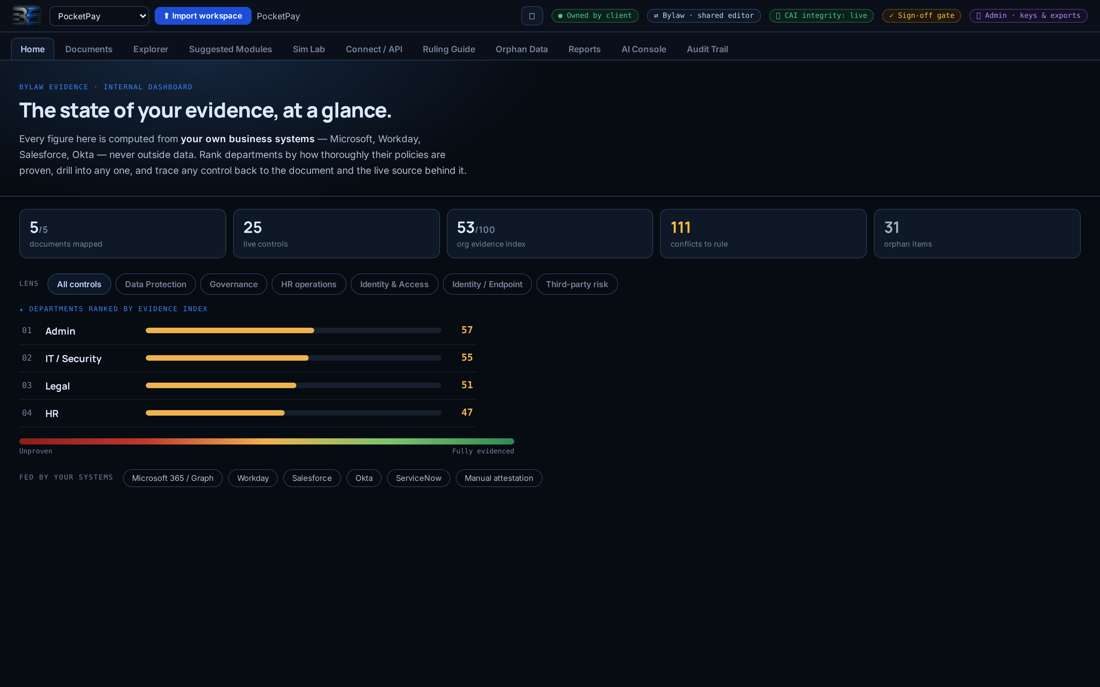
Task: Click the conflicts to rule card
Action: tap(763, 234)
